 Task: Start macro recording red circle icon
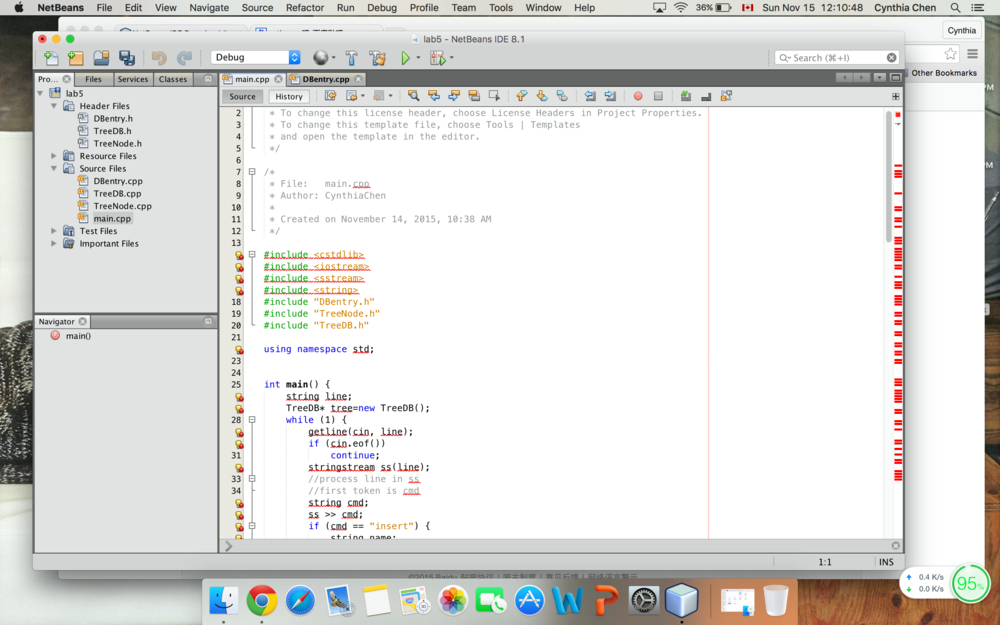click(638, 96)
